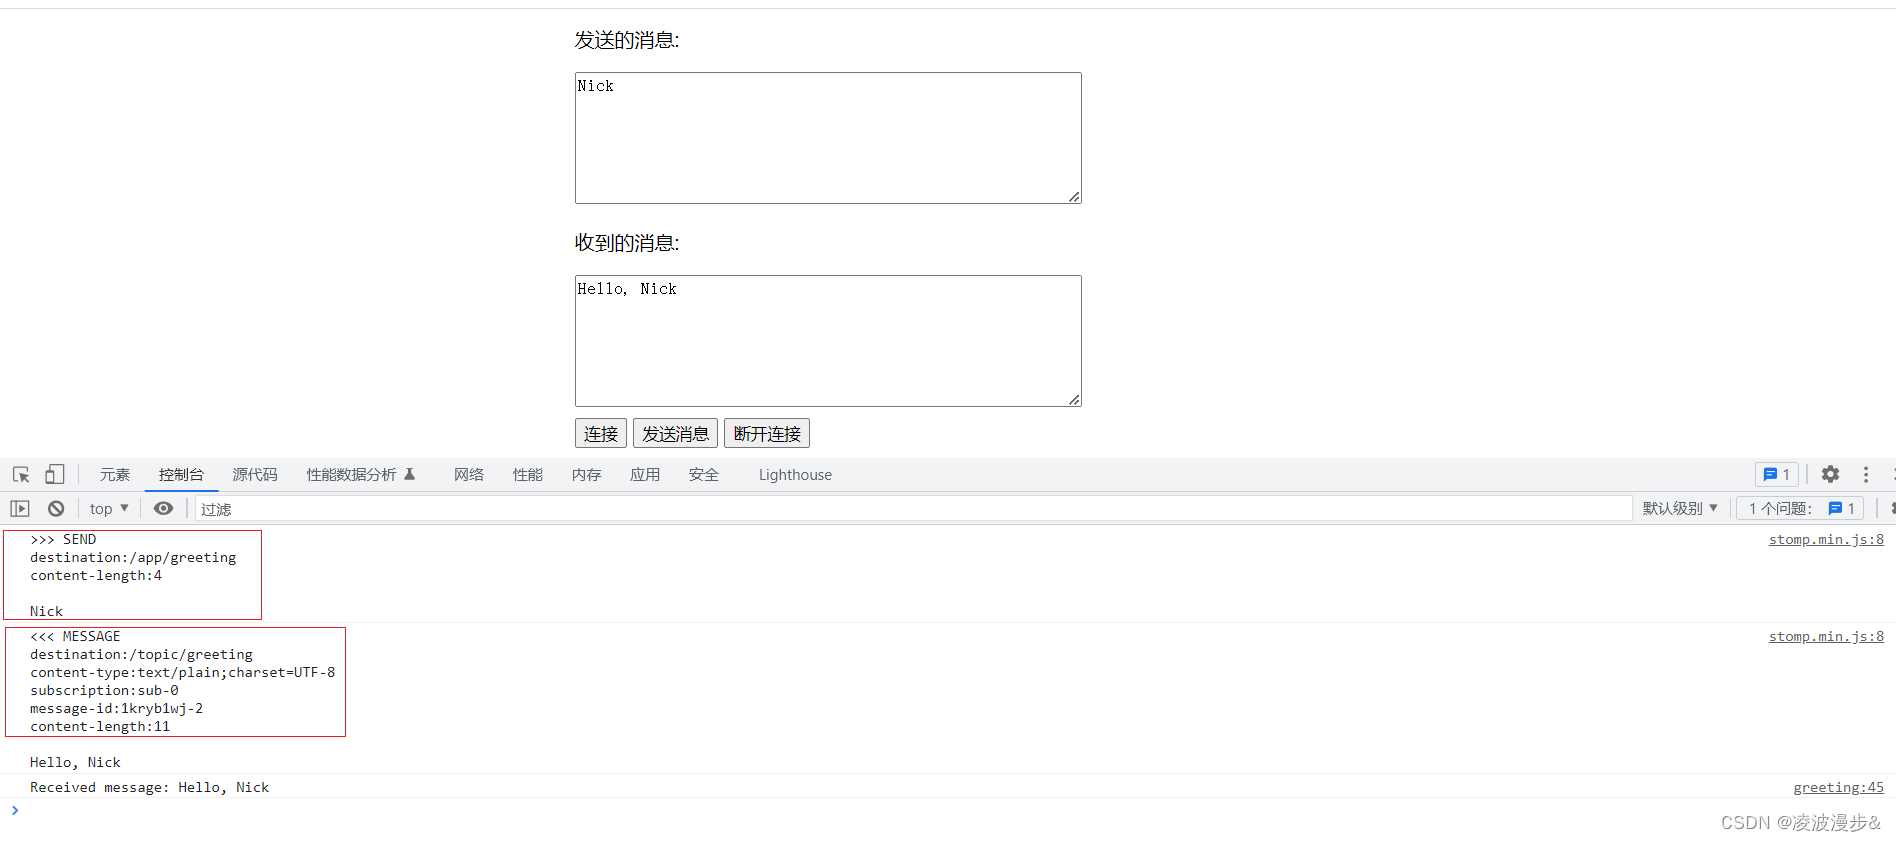Viewport: 1896px width, 841px height.
Task: Open stomp.min.js:8 link for MESSAGE log
Action: pos(1826,637)
